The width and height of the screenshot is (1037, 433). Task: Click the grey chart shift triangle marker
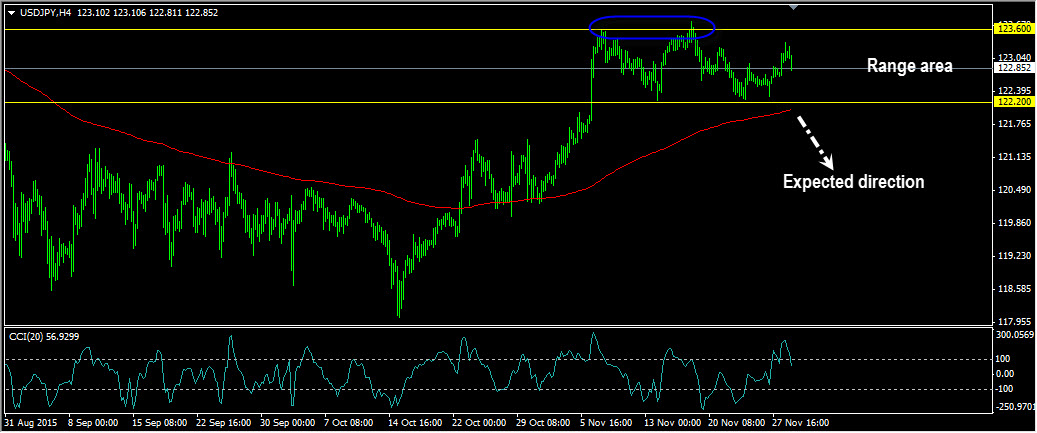pos(794,7)
